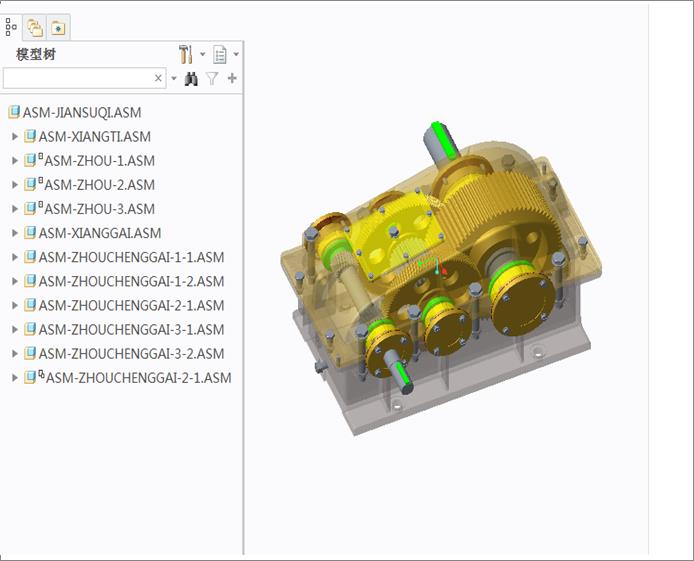This screenshot has height=561, width=694.
Task: Select ASM-ZHOU-3.ASM in the tree
Action: tap(100, 209)
